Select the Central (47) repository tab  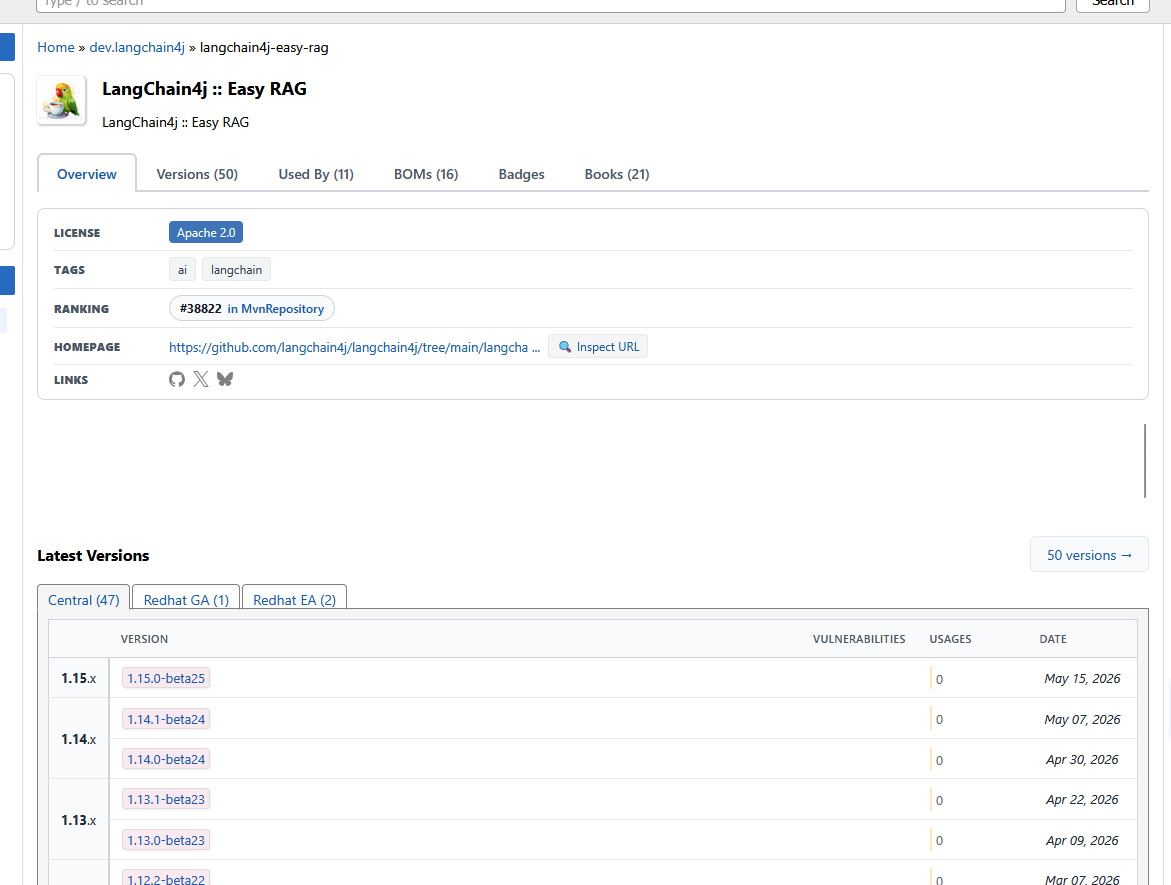[84, 600]
